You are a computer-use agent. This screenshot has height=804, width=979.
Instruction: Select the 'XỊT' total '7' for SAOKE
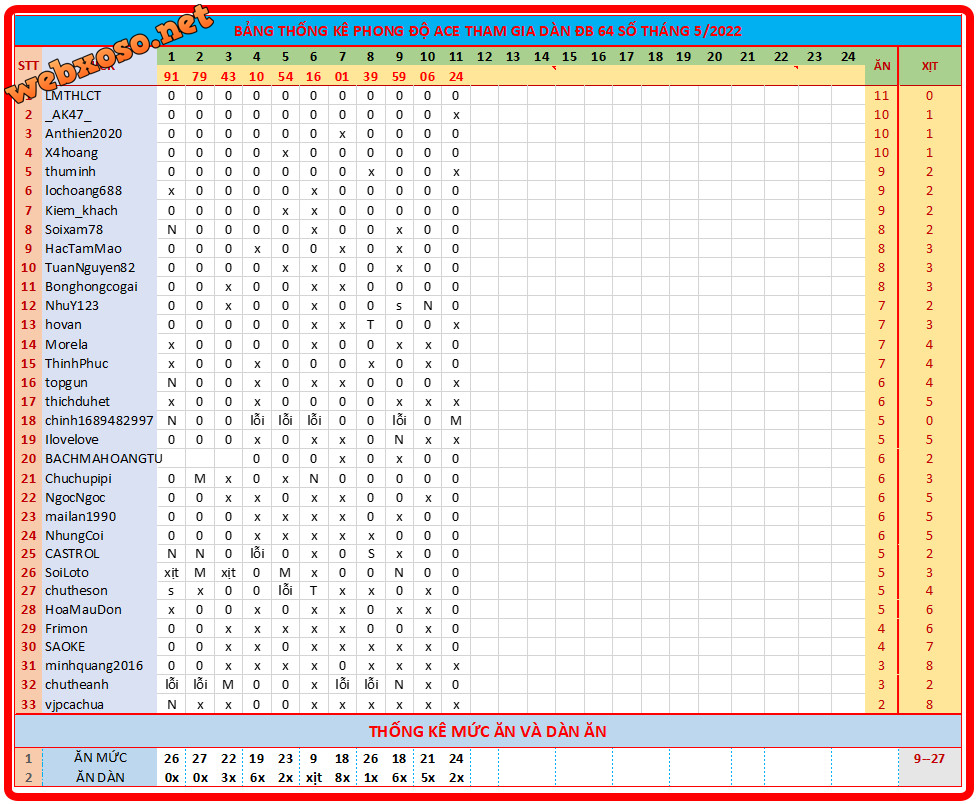click(930, 647)
